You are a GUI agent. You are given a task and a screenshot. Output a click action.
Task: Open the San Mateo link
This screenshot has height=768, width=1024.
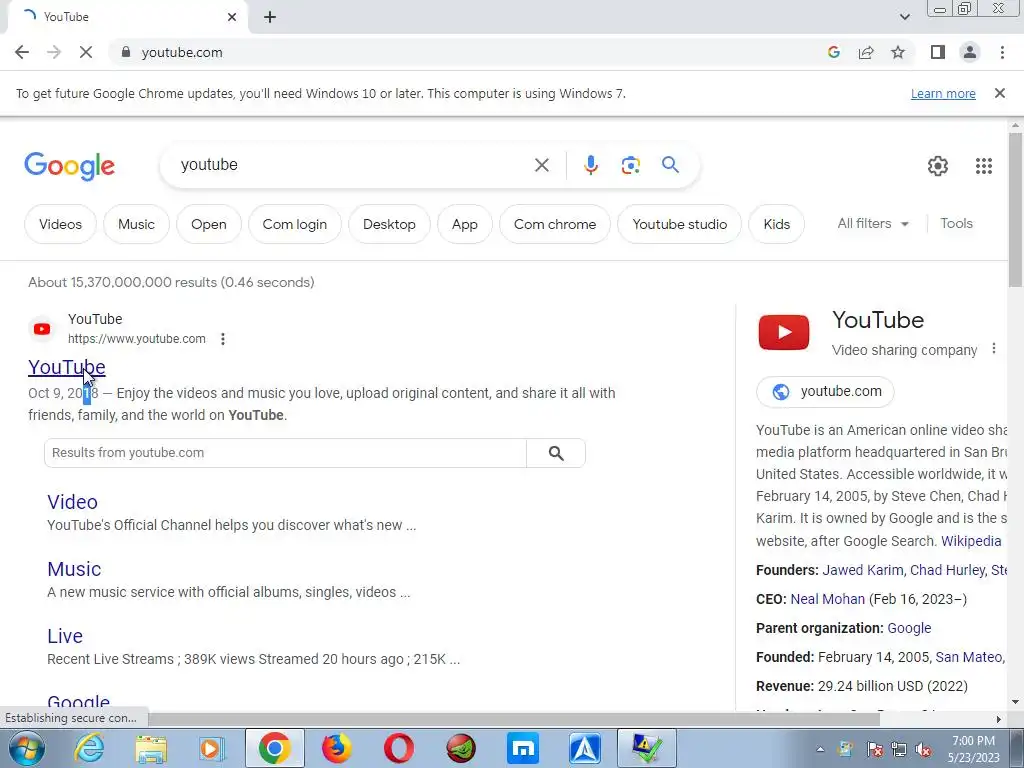(968, 657)
